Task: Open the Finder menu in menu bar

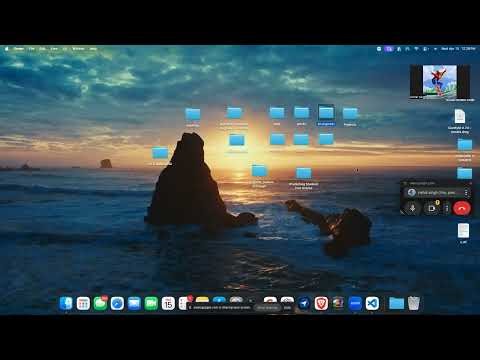Action: coord(19,49)
